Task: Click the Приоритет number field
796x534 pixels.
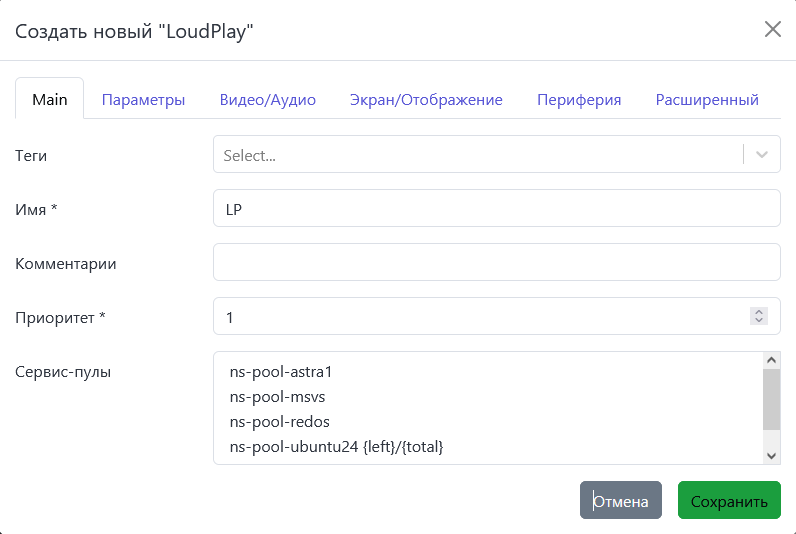Action: pos(480,317)
